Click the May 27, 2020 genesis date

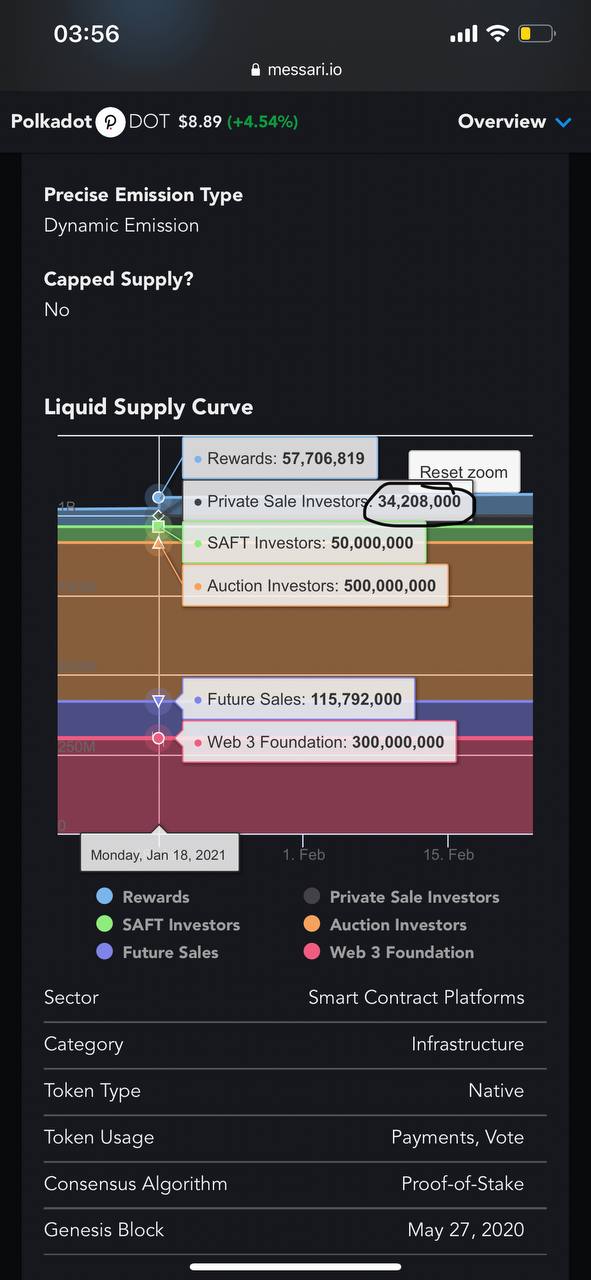pyautogui.click(x=466, y=1229)
